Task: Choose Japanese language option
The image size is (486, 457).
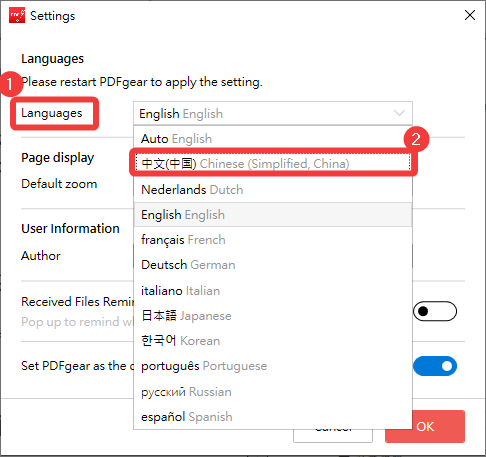Action: coord(273,315)
